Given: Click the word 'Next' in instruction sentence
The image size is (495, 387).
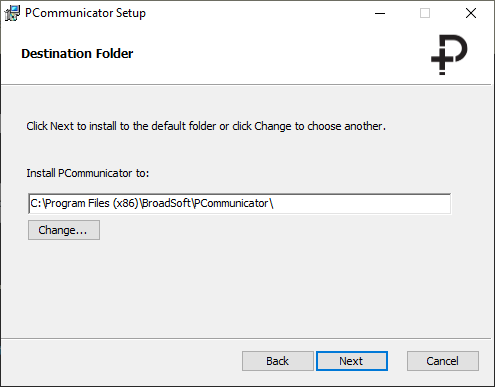Looking at the screenshot, I should pyautogui.click(x=62, y=126).
